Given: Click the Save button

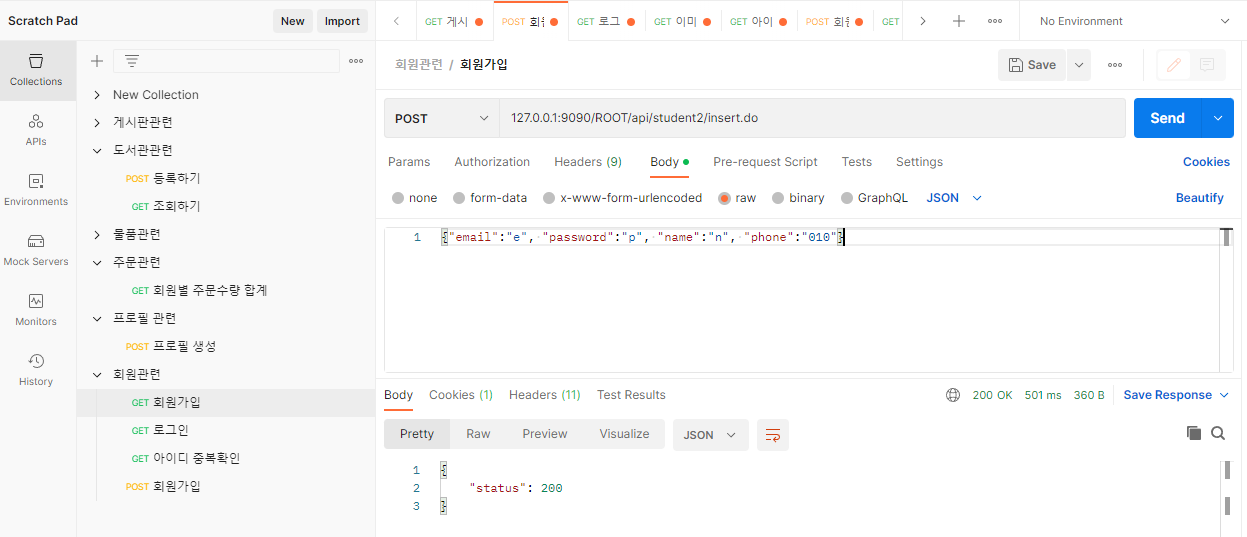Looking at the screenshot, I should [1032, 65].
